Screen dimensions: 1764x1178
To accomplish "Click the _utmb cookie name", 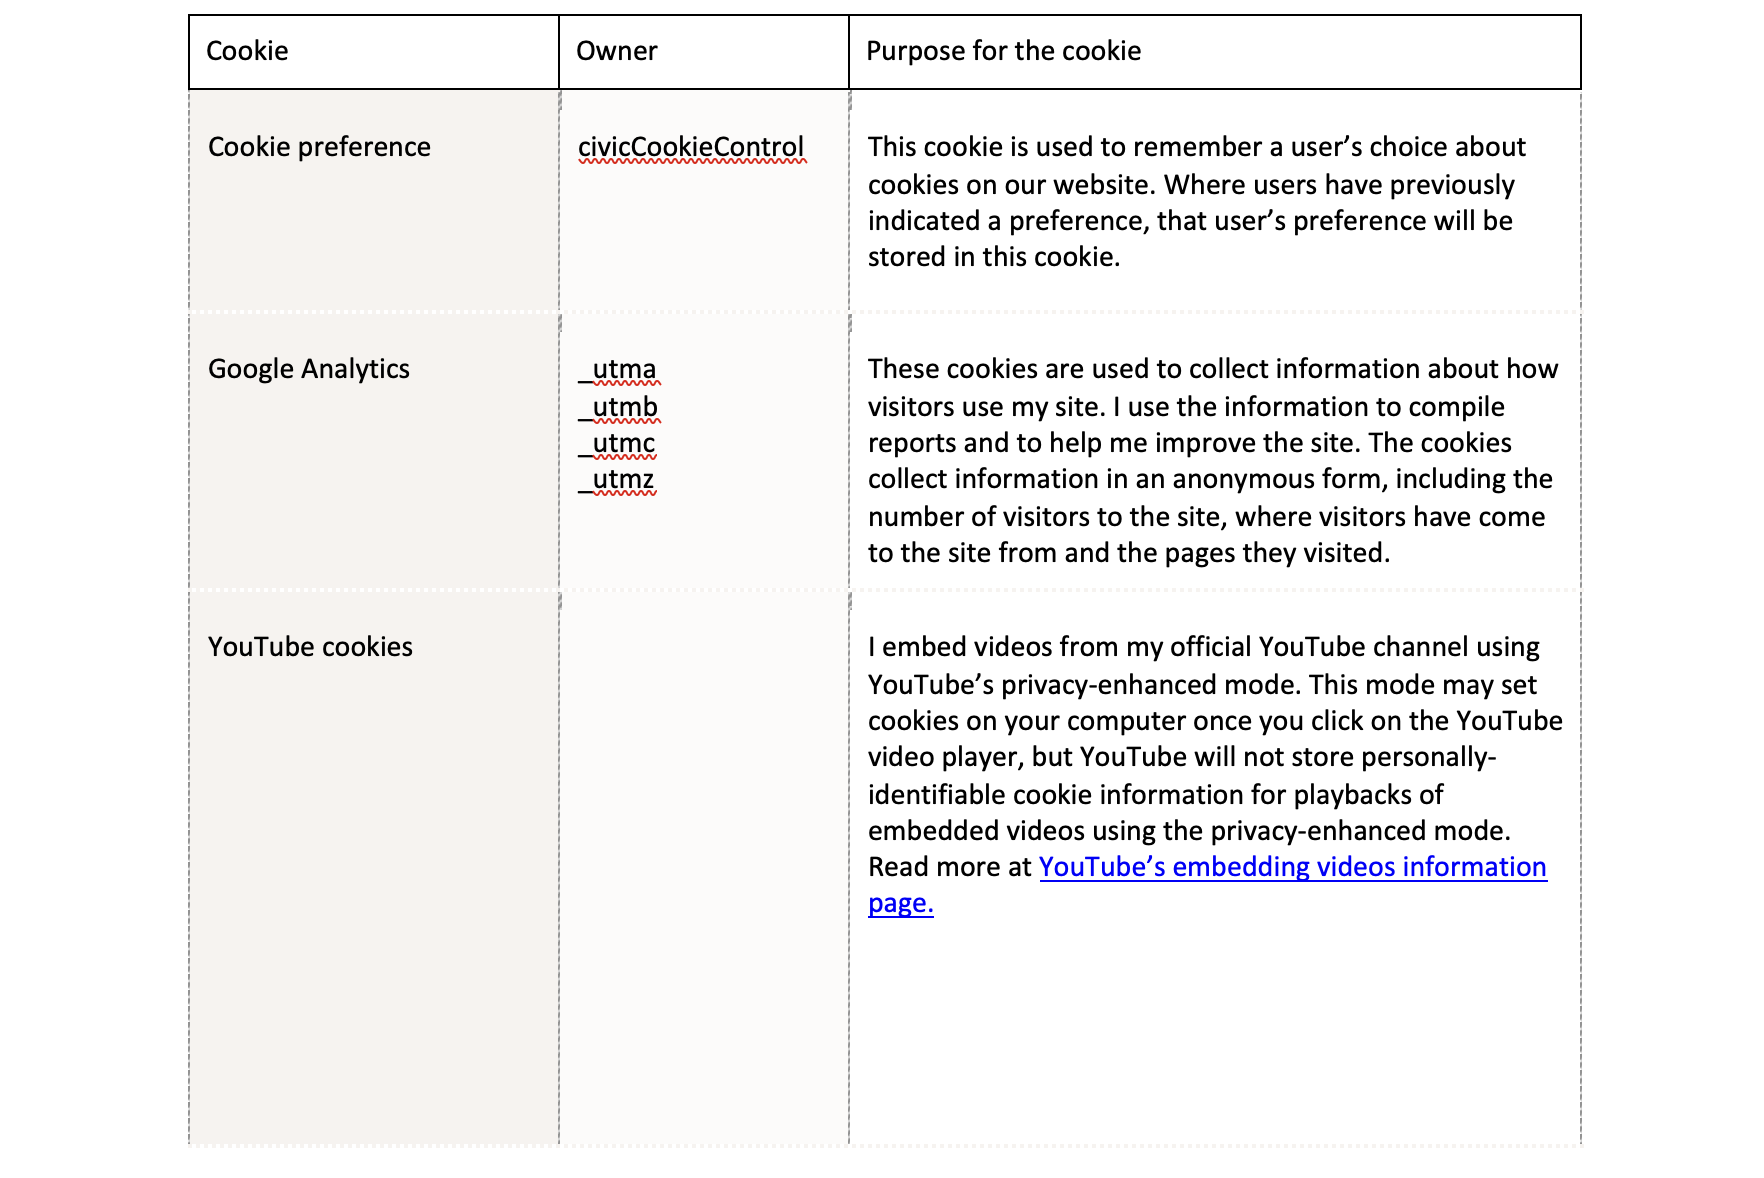I will click(x=619, y=407).
